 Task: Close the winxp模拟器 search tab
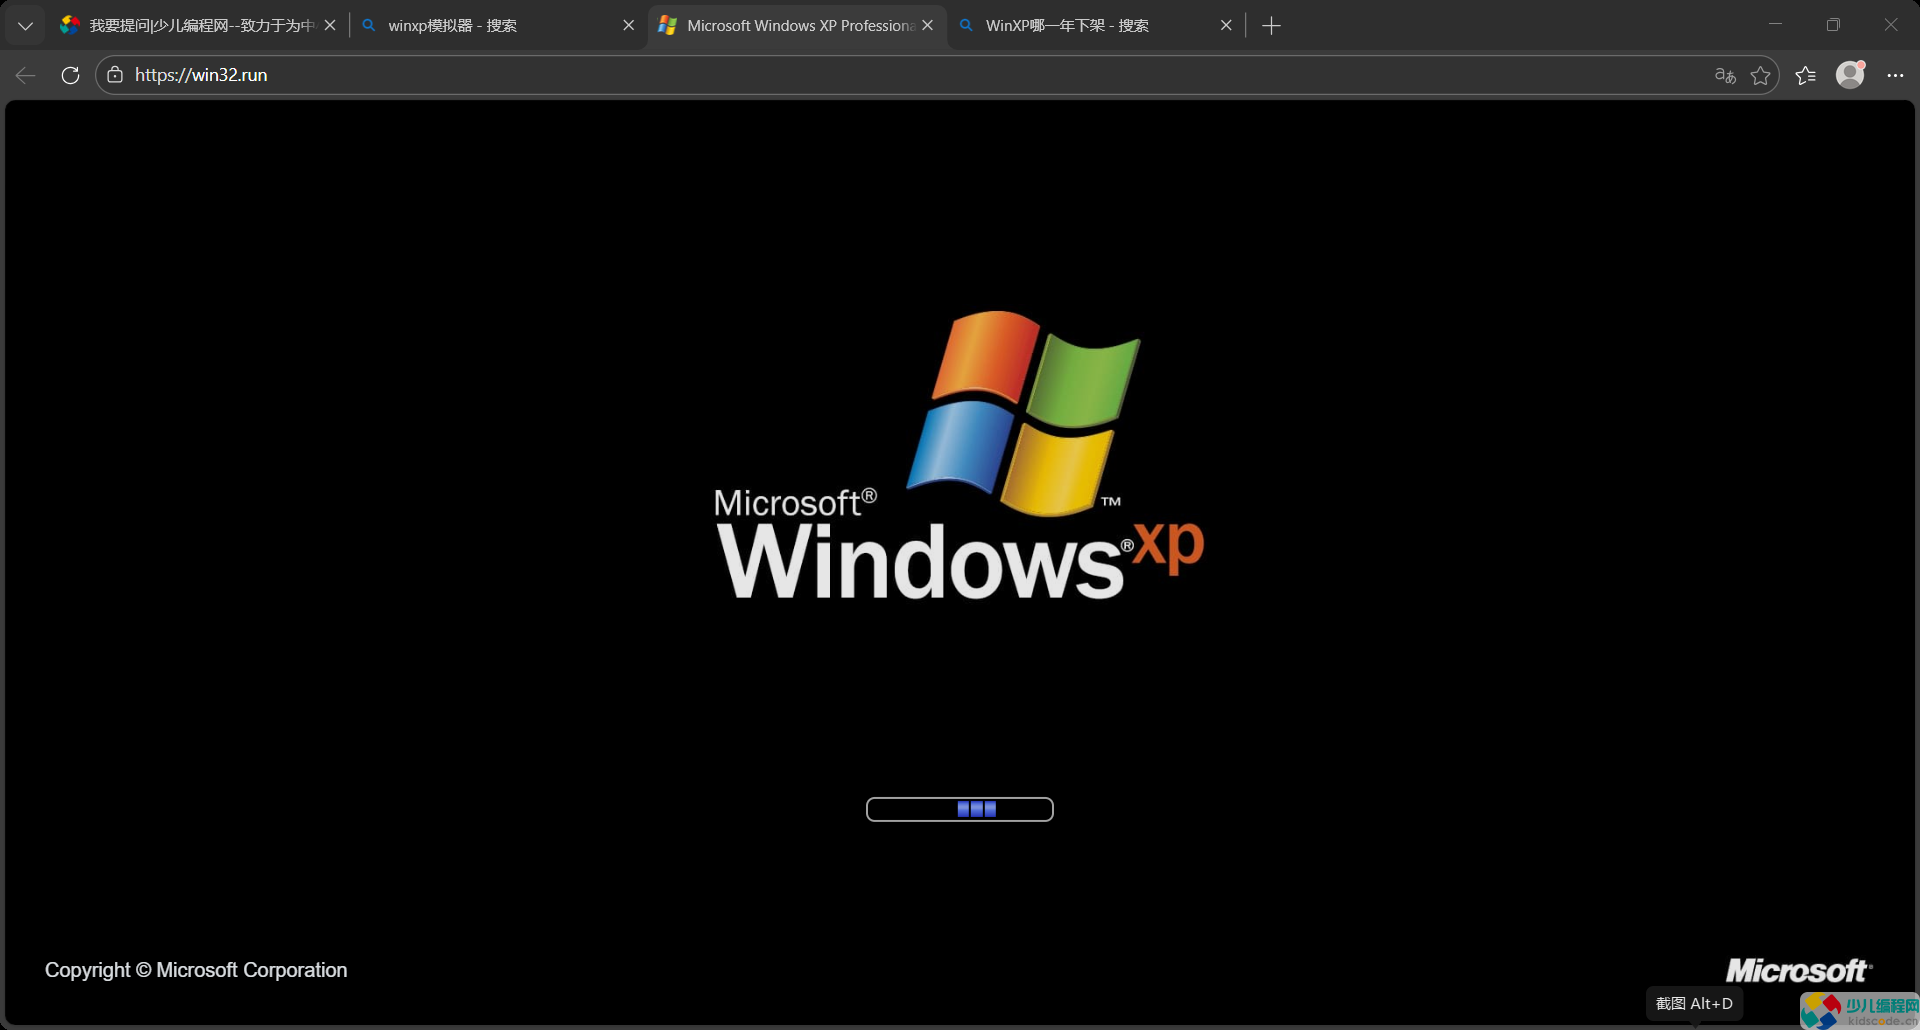pyautogui.click(x=628, y=25)
